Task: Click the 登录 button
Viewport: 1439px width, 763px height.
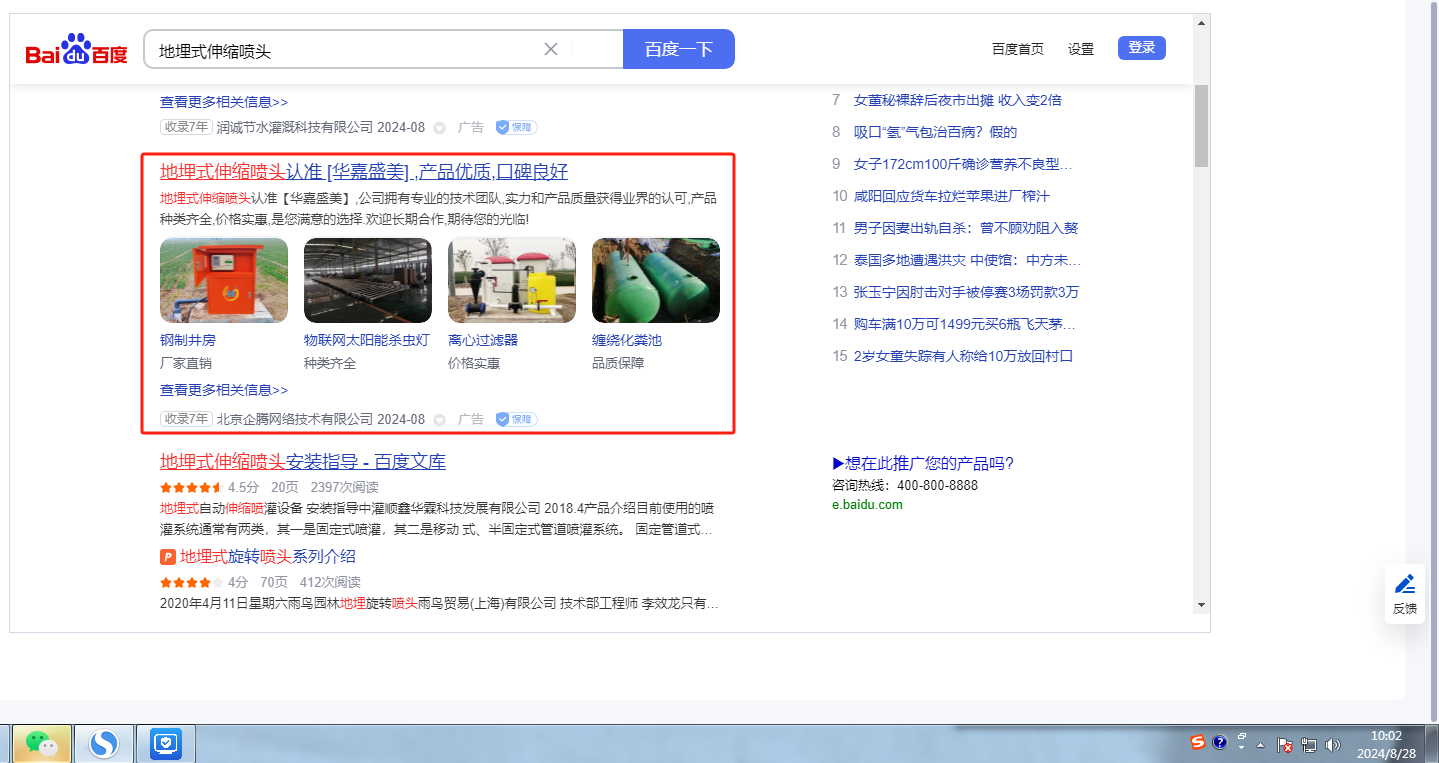Action: (1142, 48)
